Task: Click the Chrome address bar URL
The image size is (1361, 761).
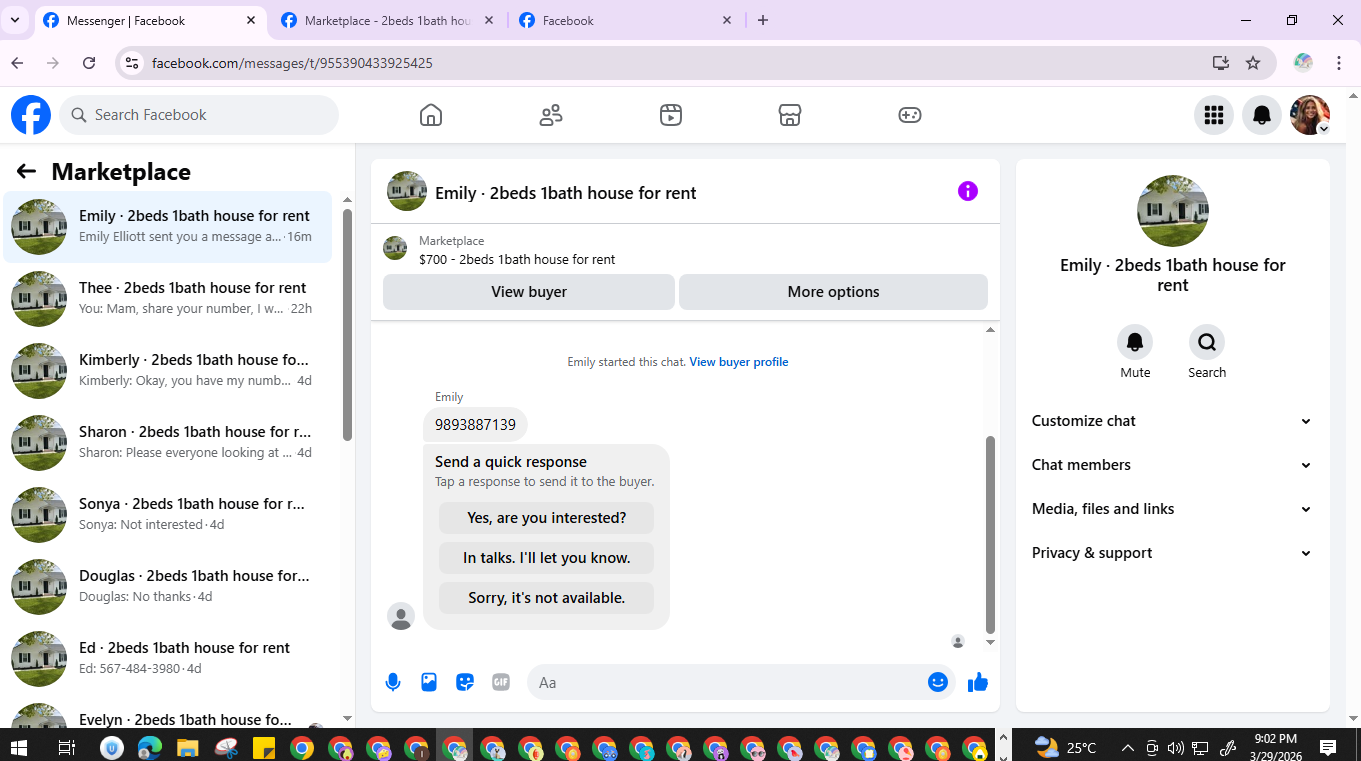Action: click(292, 63)
